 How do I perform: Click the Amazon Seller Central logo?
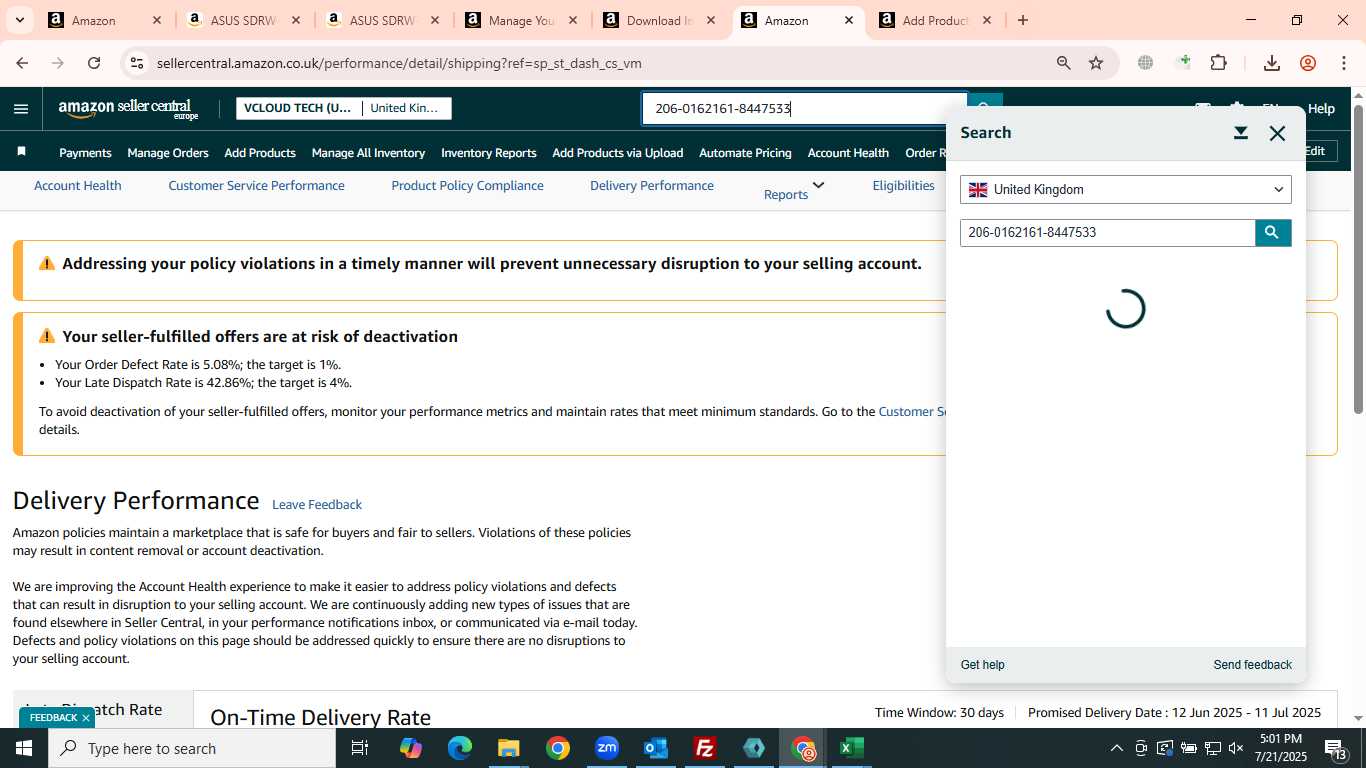click(129, 109)
